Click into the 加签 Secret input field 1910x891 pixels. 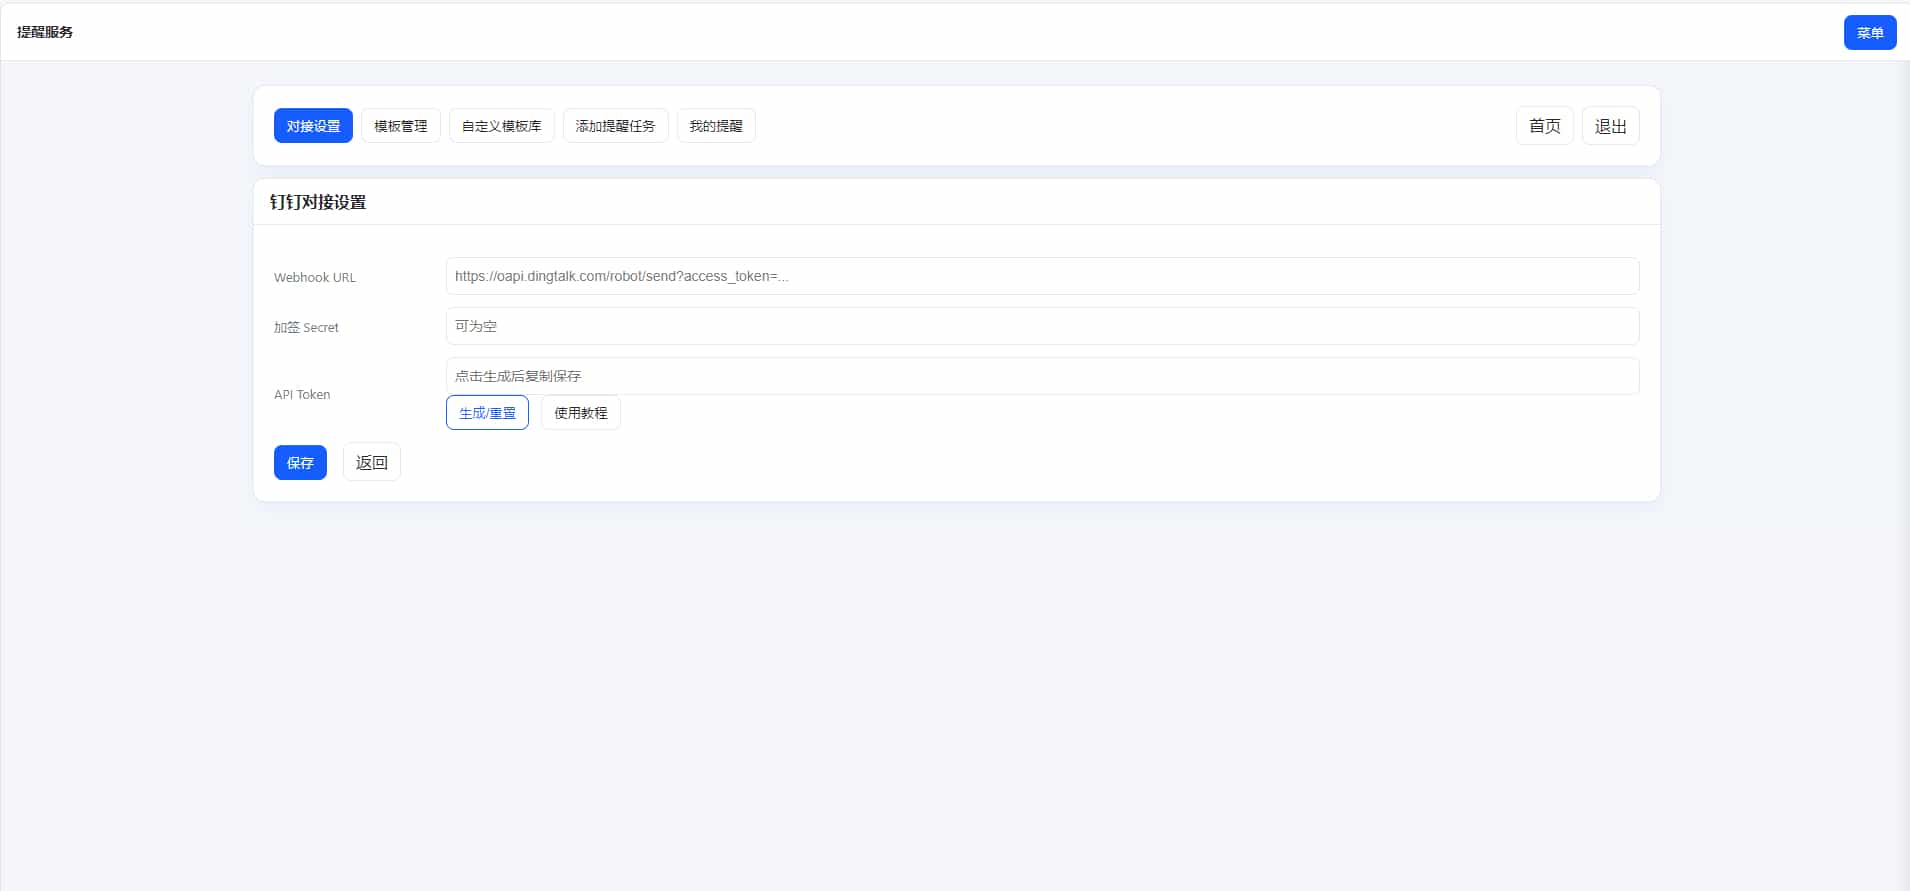coord(1041,326)
